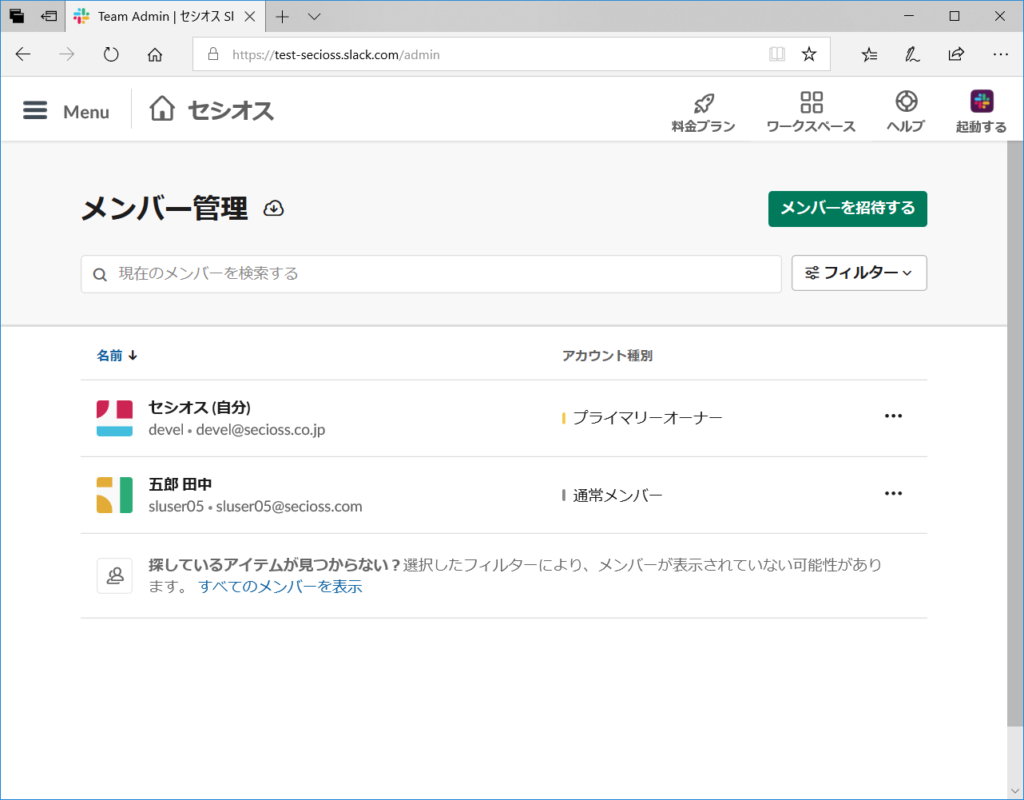The image size is (1024, 800).
Task: Click the export/download icon next to メンバー管理
Action: [271, 208]
